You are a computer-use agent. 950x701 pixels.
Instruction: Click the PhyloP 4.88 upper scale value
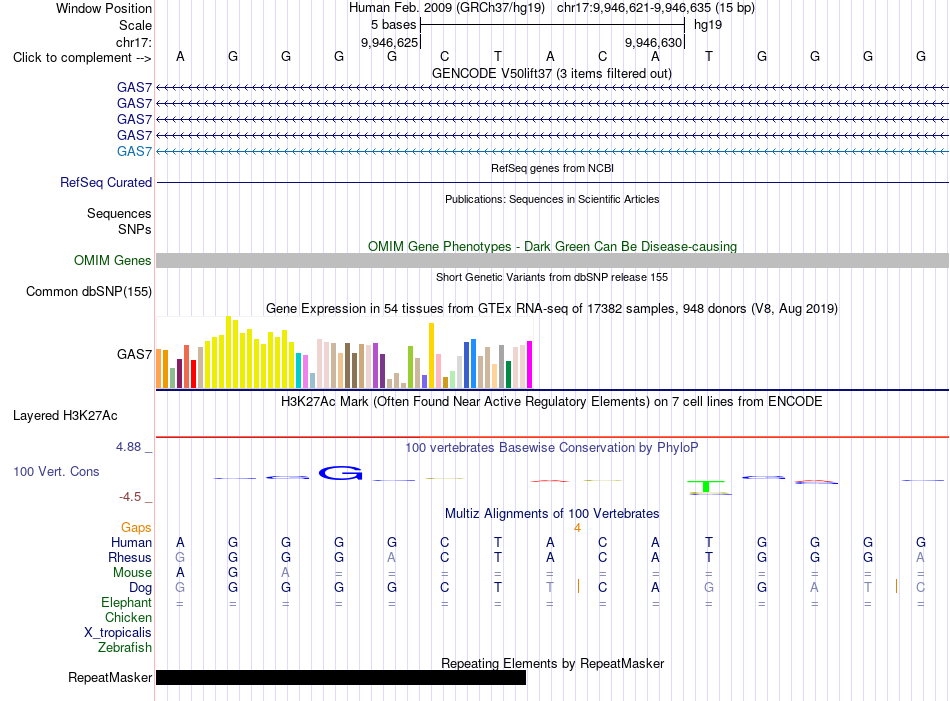tap(128, 447)
